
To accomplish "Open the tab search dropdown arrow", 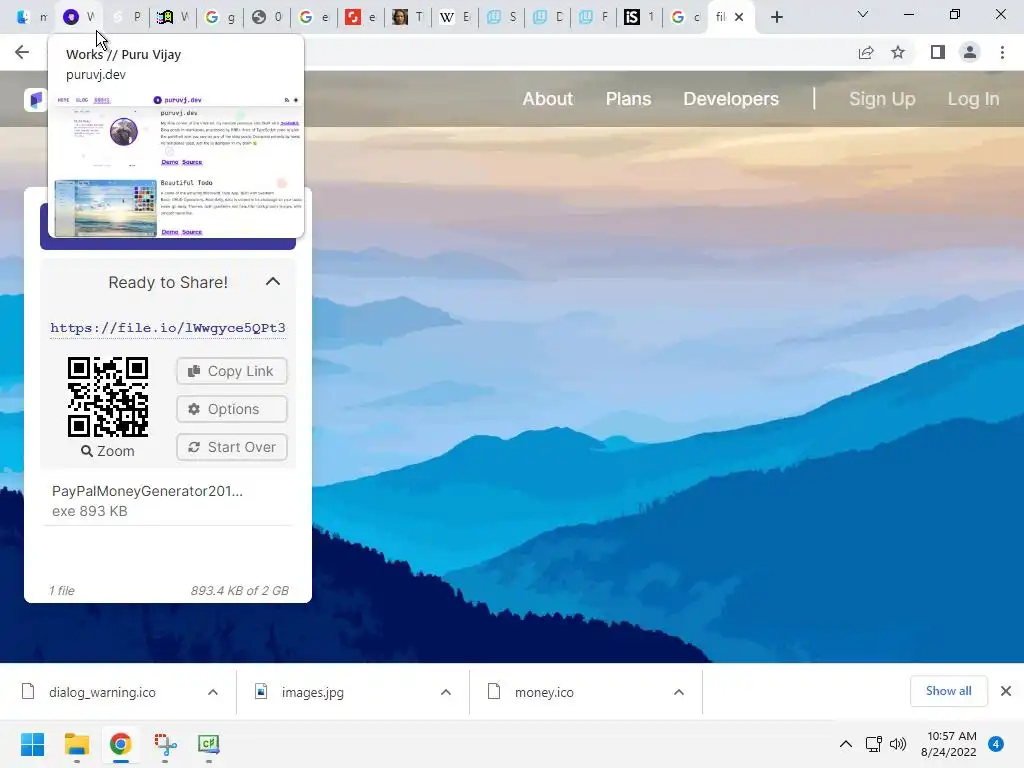I will (863, 14).
